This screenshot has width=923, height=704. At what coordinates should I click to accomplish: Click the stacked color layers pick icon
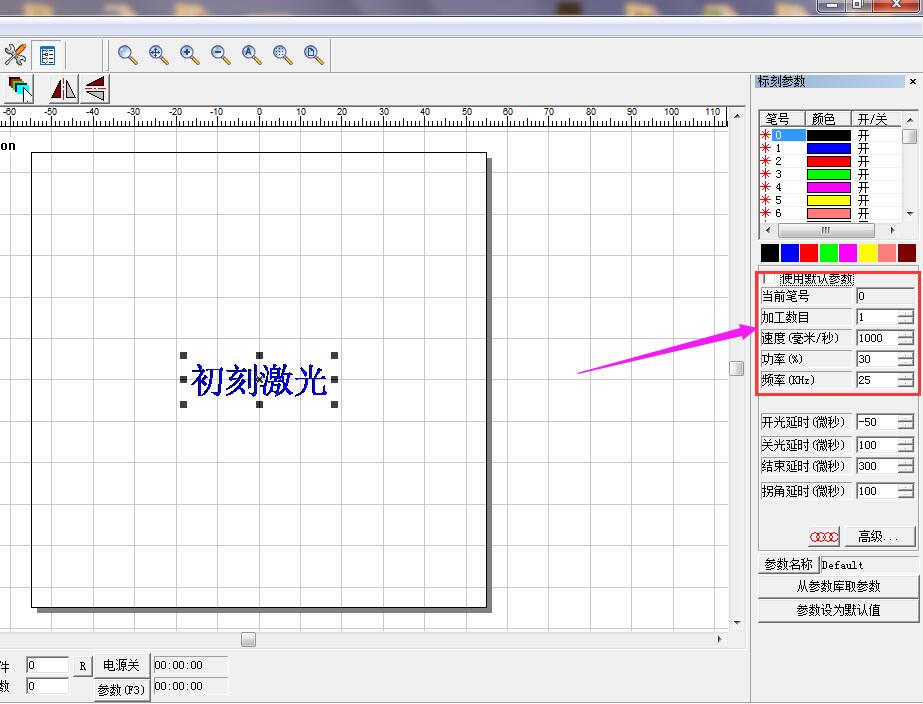pyautogui.click(x=20, y=89)
